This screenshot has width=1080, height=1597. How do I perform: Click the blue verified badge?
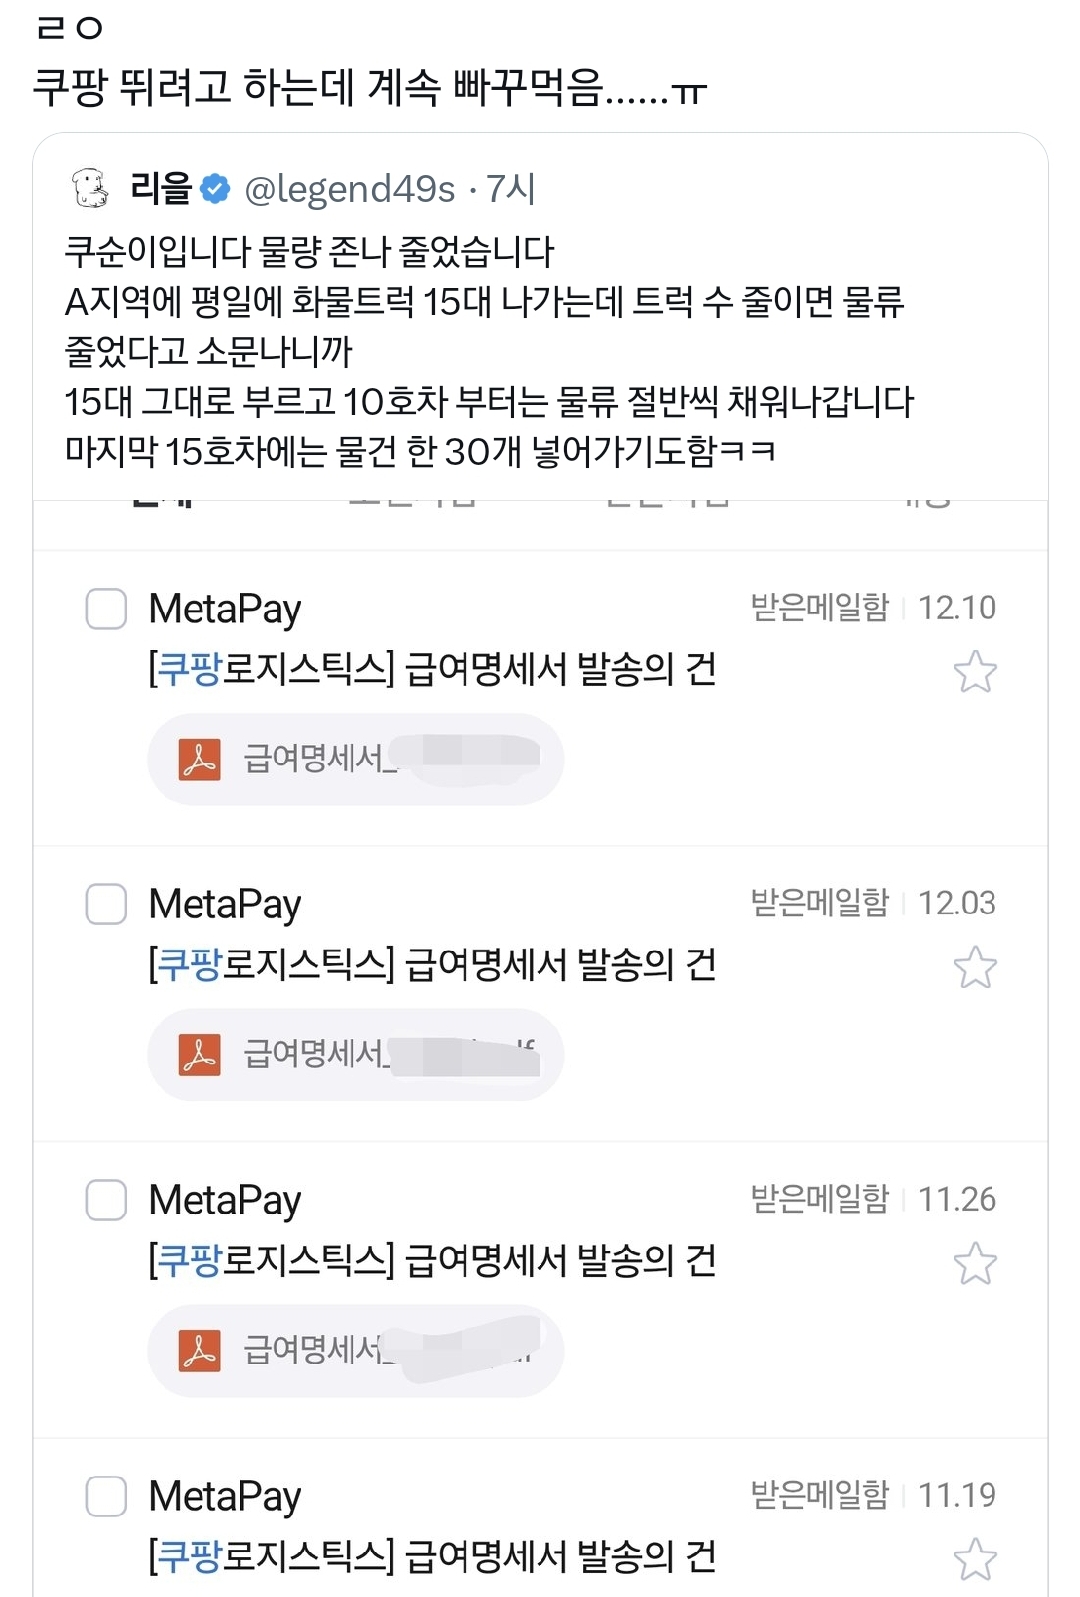(215, 188)
